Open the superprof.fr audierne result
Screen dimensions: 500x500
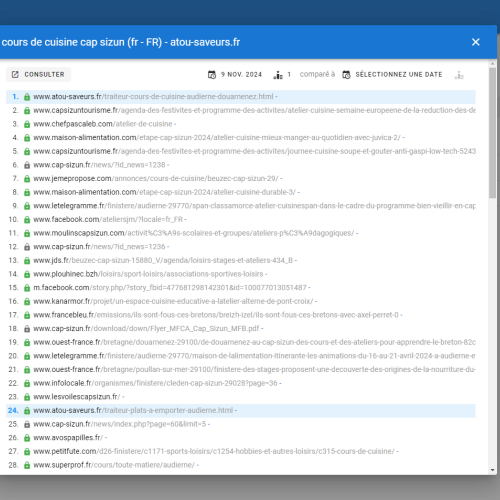pyautogui.click(x=114, y=465)
